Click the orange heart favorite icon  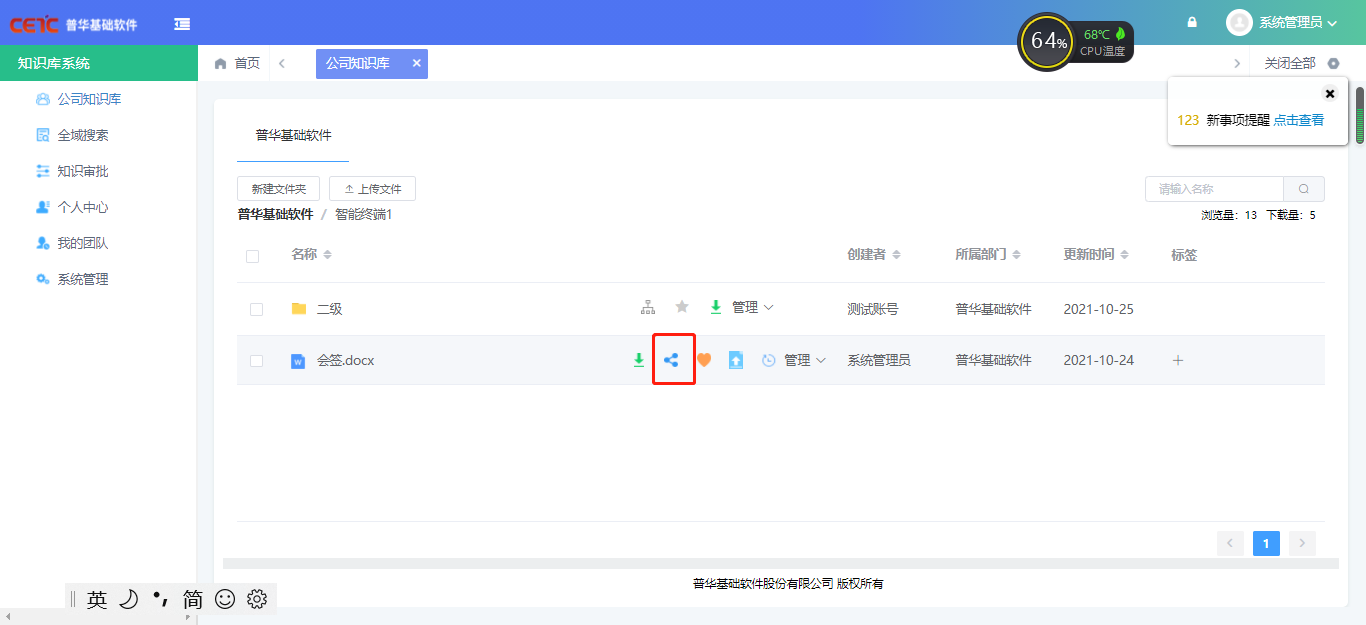(x=704, y=360)
